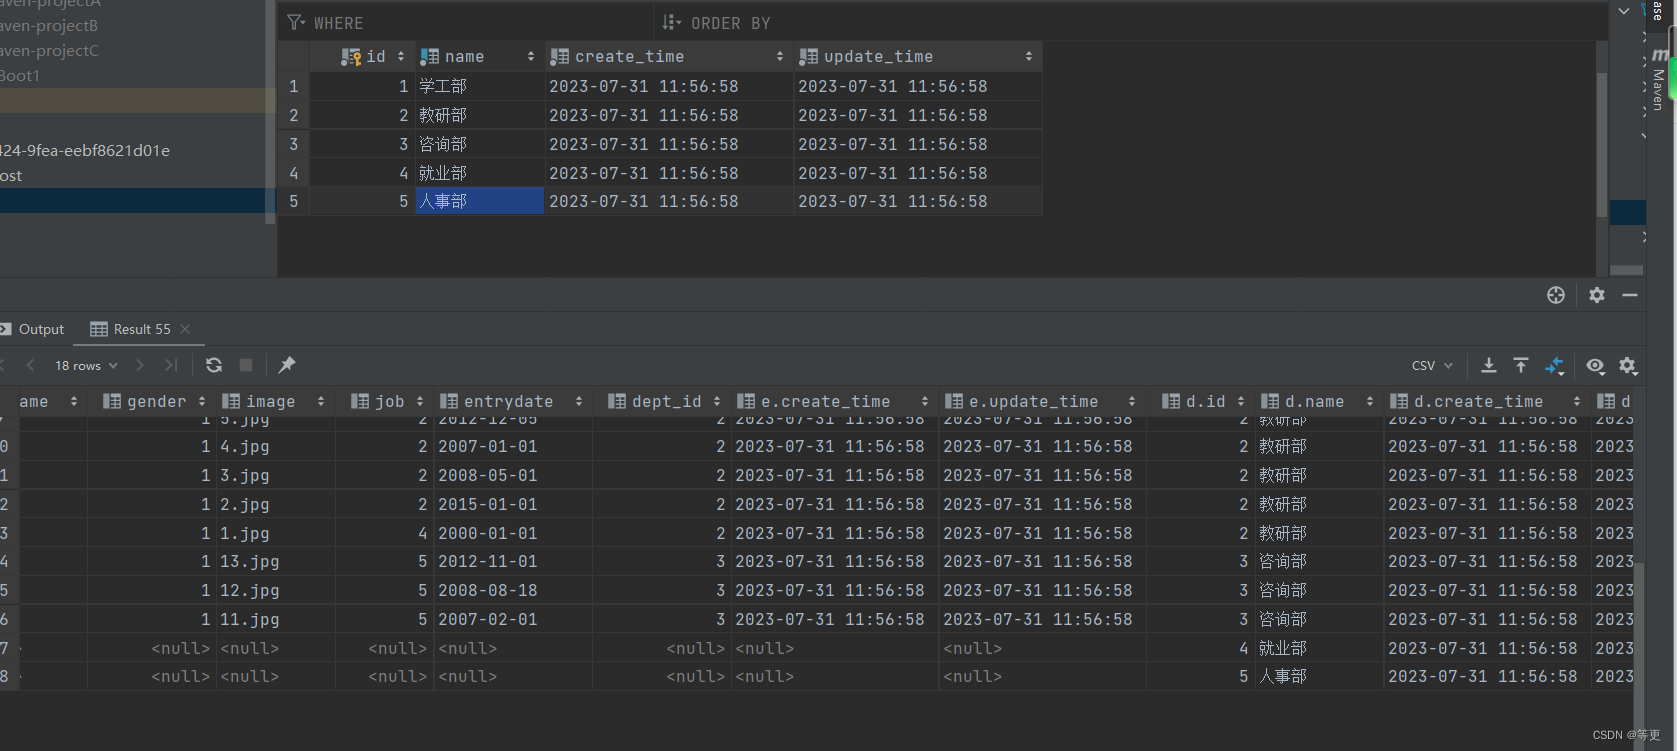Image resolution: width=1677 pixels, height=751 pixels.
Task: Click the entrydate column header icon
Action: (x=449, y=401)
